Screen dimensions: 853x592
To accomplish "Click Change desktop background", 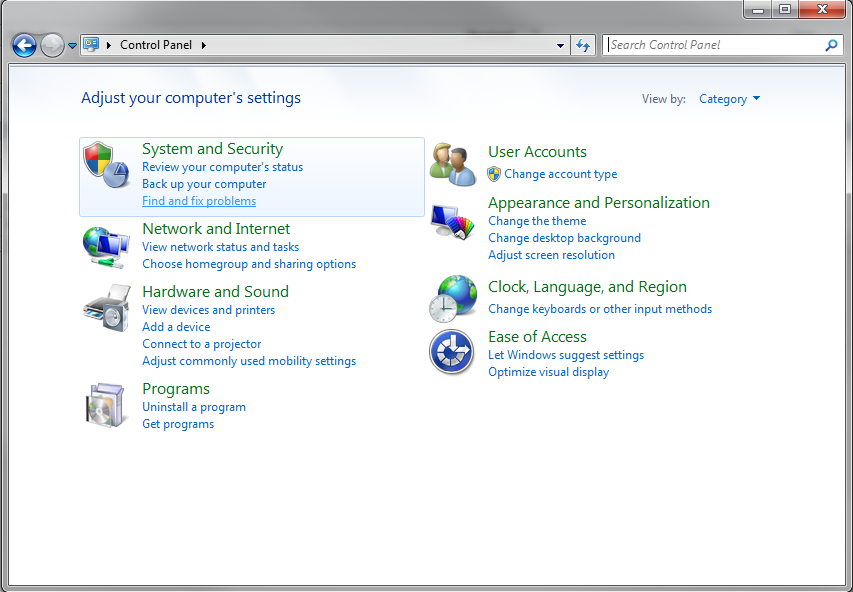I will pyautogui.click(x=564, y=238).
